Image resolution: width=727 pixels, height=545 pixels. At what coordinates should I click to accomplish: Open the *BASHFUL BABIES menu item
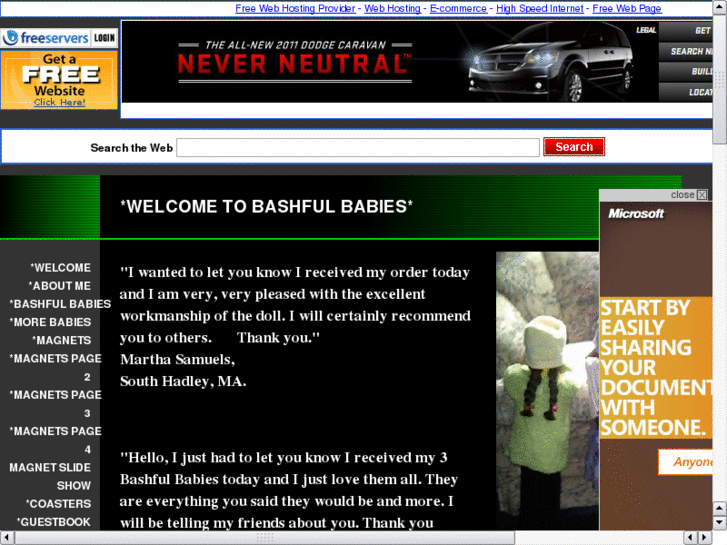[60, 304]
